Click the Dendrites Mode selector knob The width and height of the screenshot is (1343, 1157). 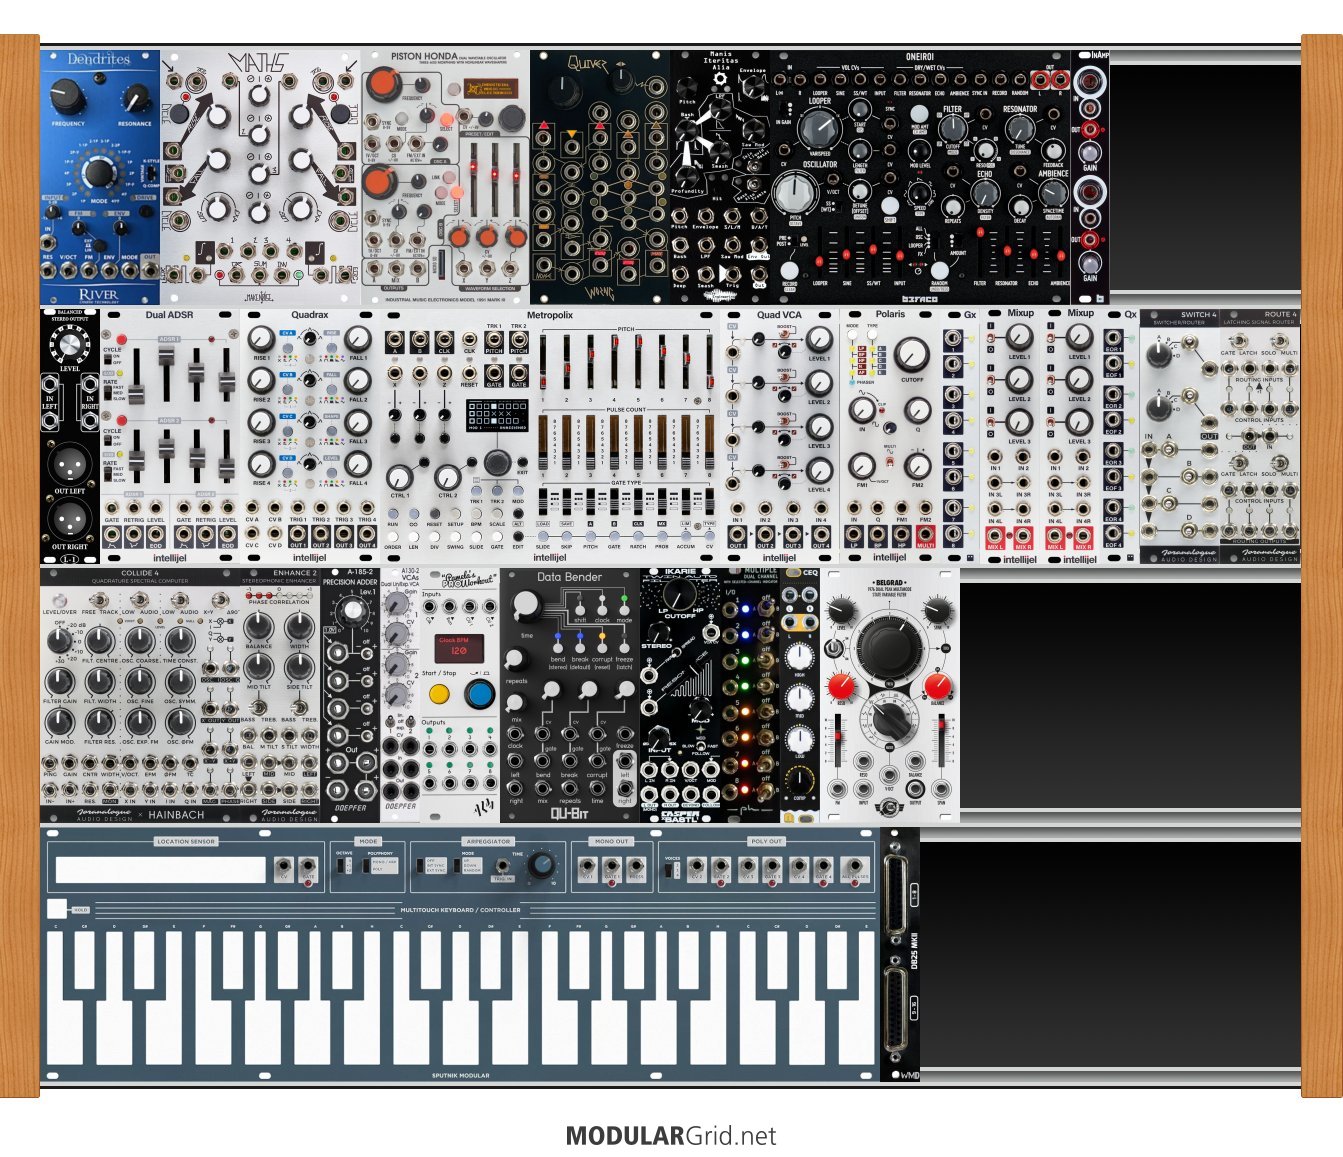pos(99,173)
